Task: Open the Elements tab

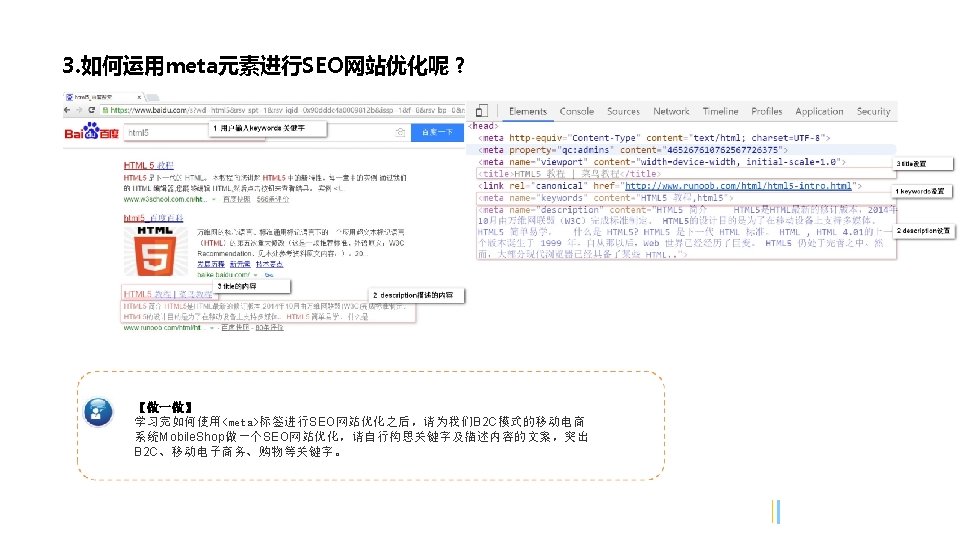Action: [528, 111]
